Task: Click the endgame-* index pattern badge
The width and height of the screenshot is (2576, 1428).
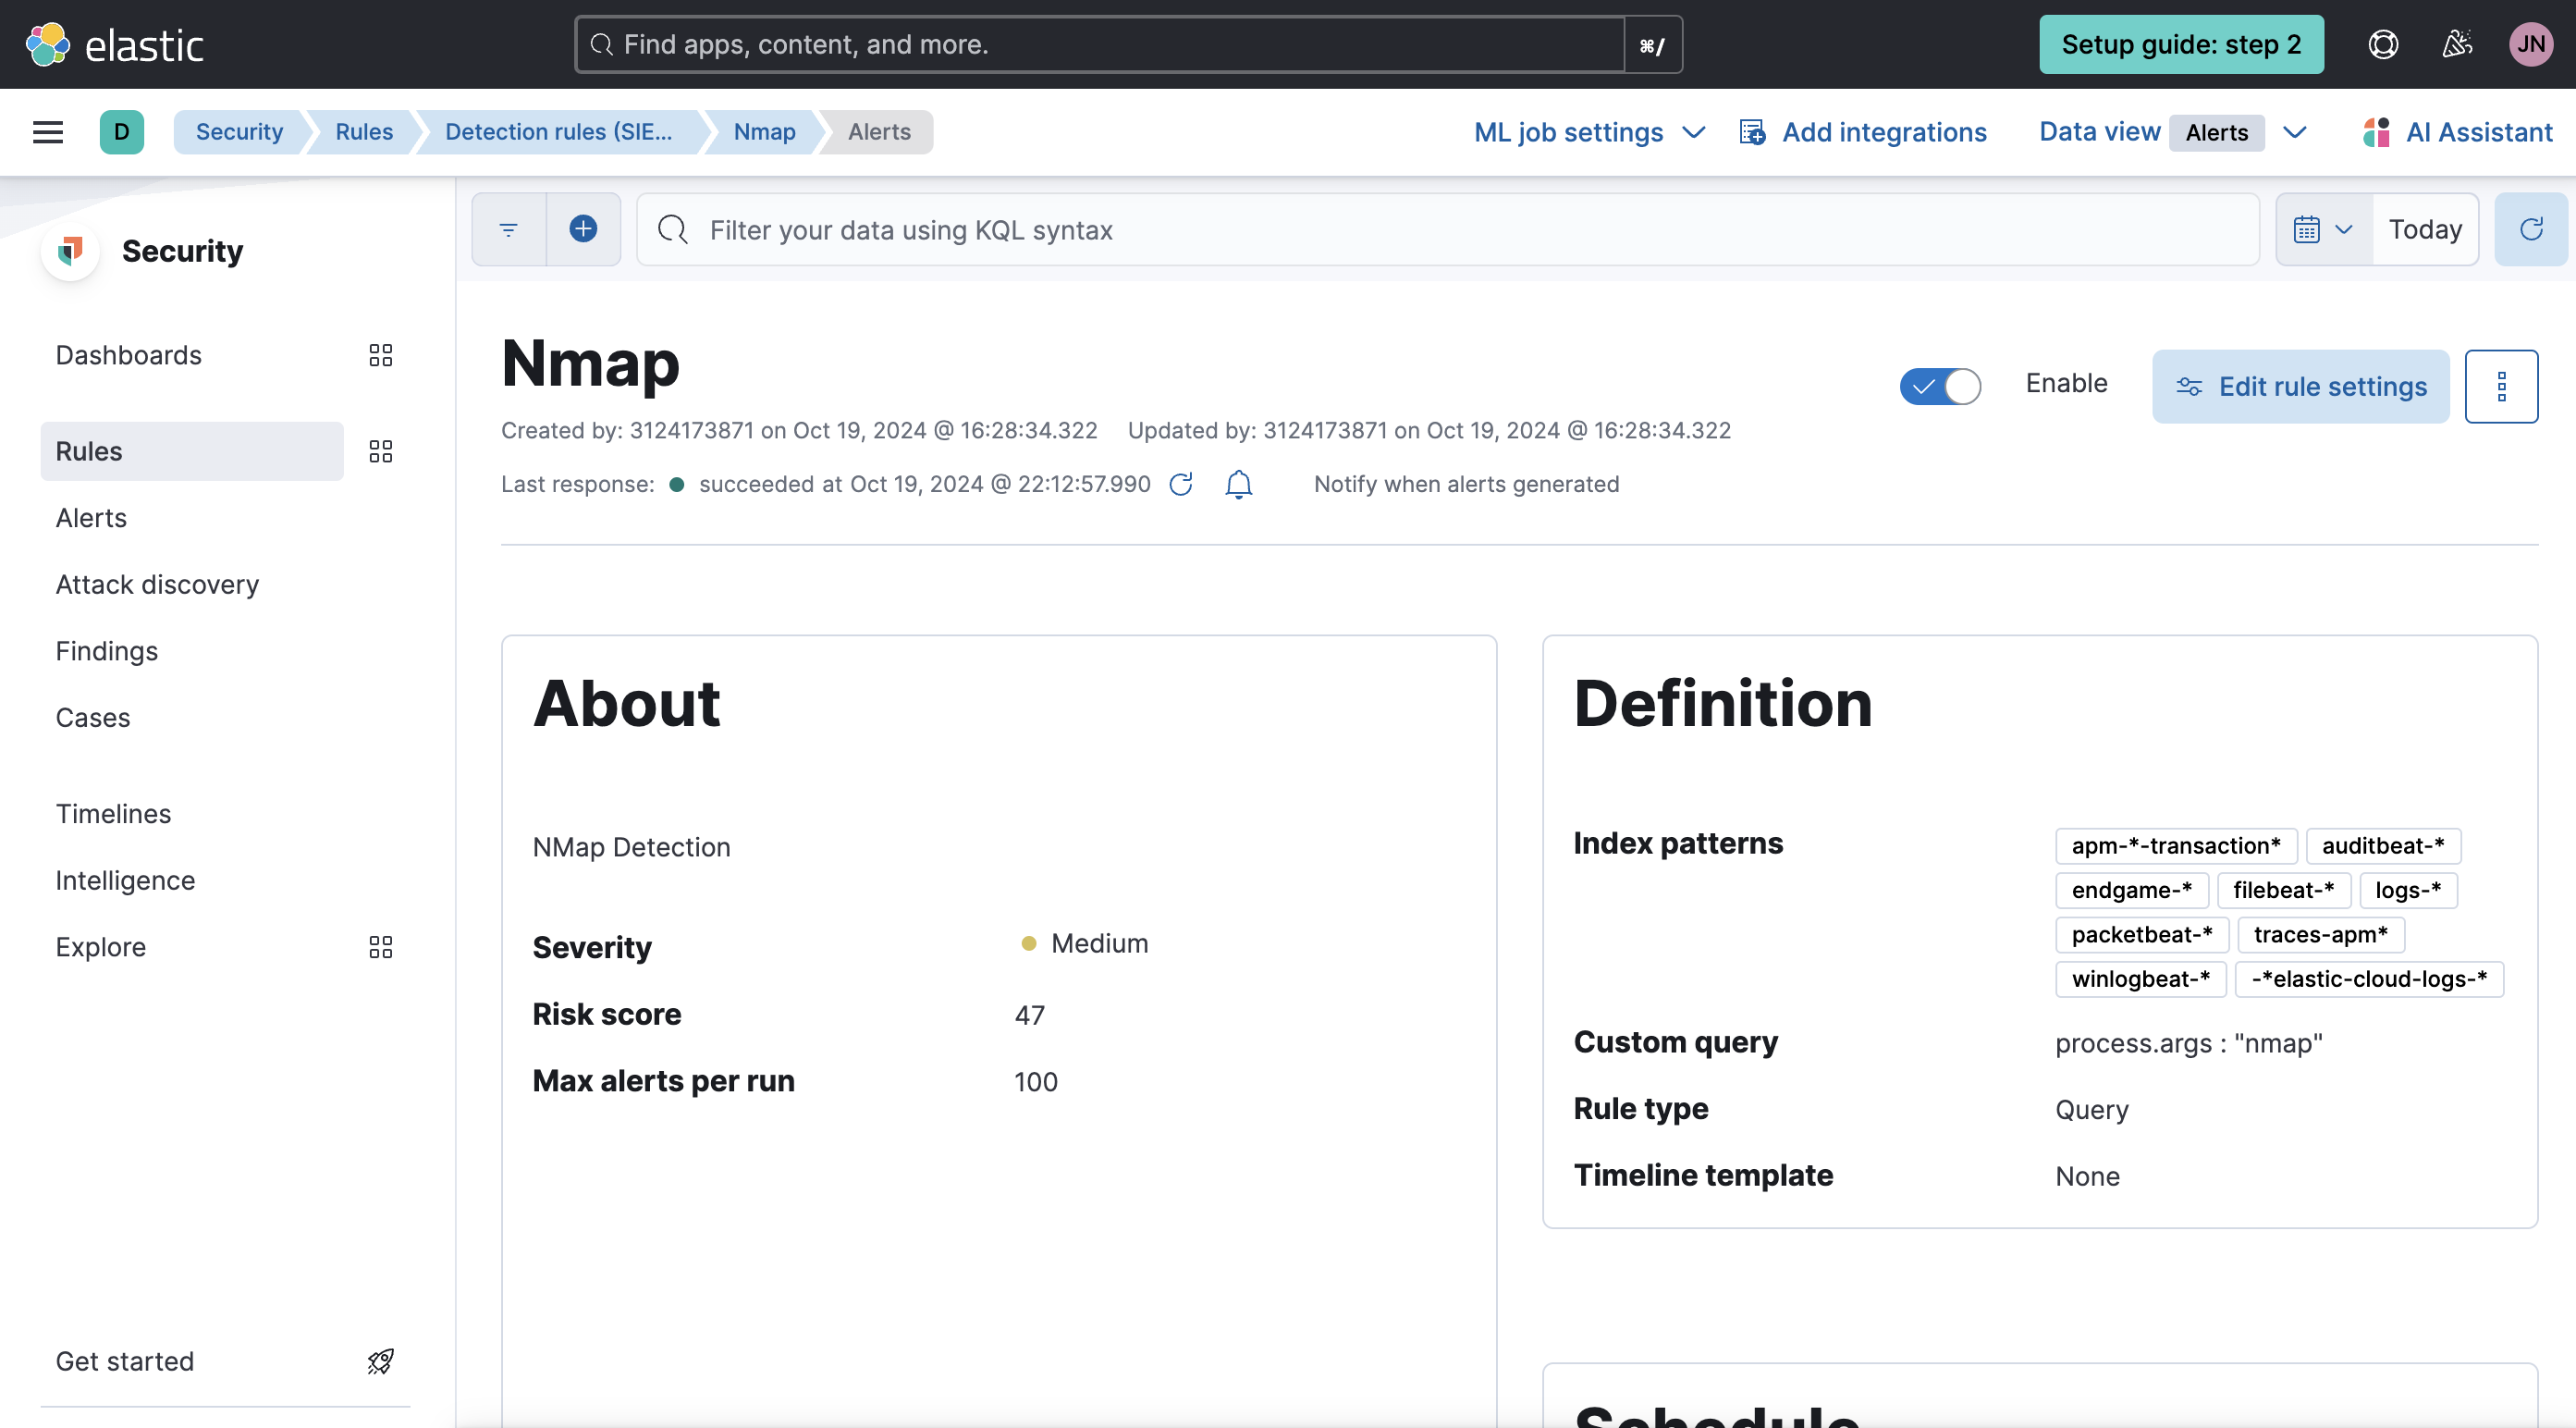Action: [x=2131, y=890]
